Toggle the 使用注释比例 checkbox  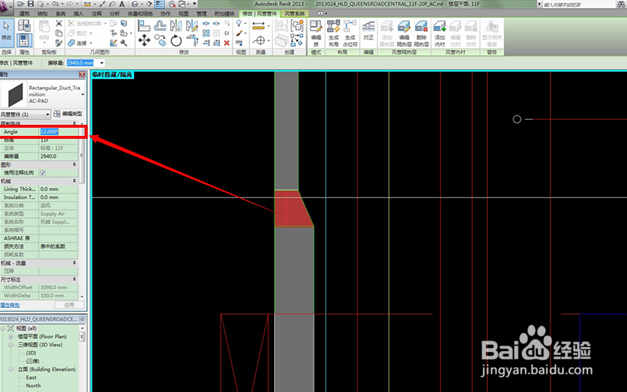click(x=43, y=173)
